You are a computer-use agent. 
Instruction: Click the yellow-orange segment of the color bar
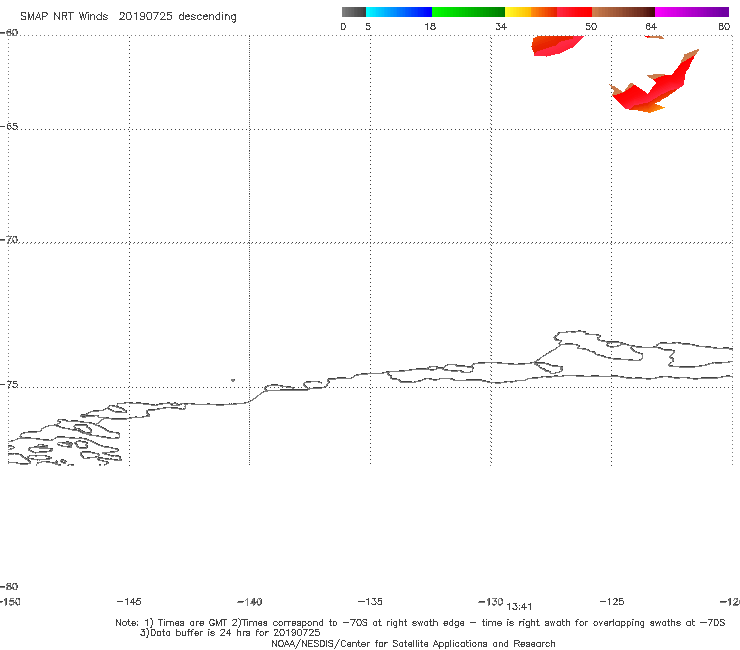[x=531, y=12]
